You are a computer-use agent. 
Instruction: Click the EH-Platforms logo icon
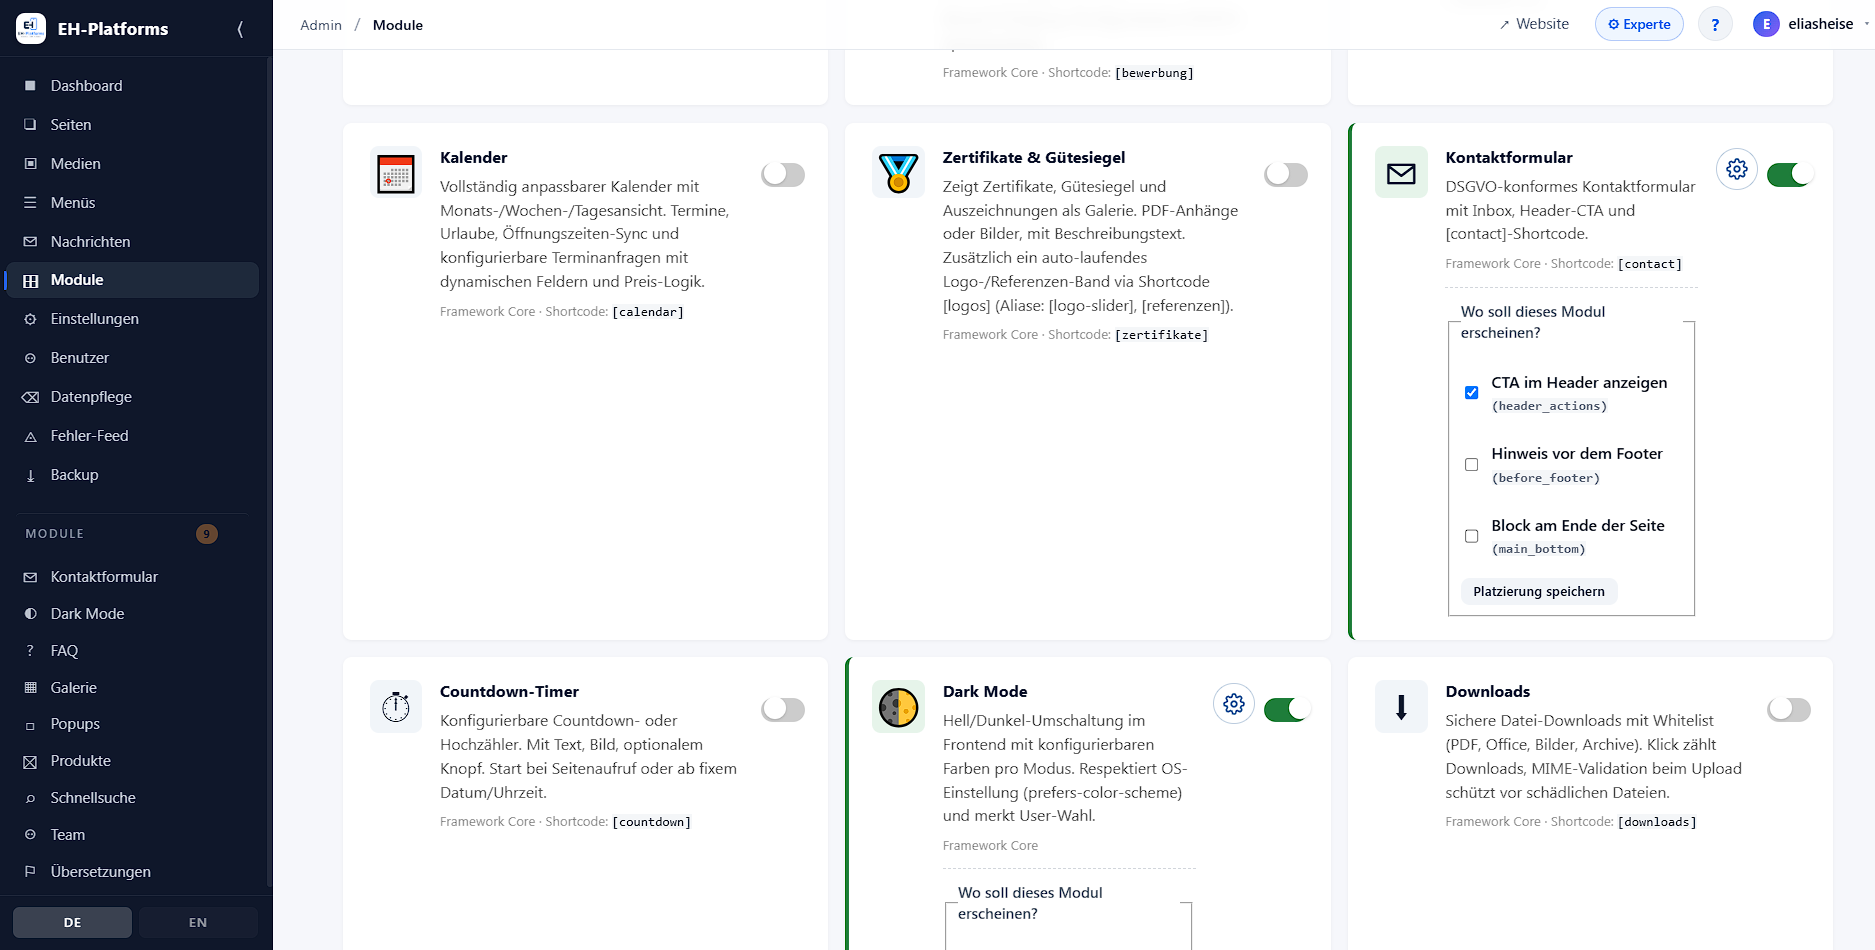pos(31,28)
